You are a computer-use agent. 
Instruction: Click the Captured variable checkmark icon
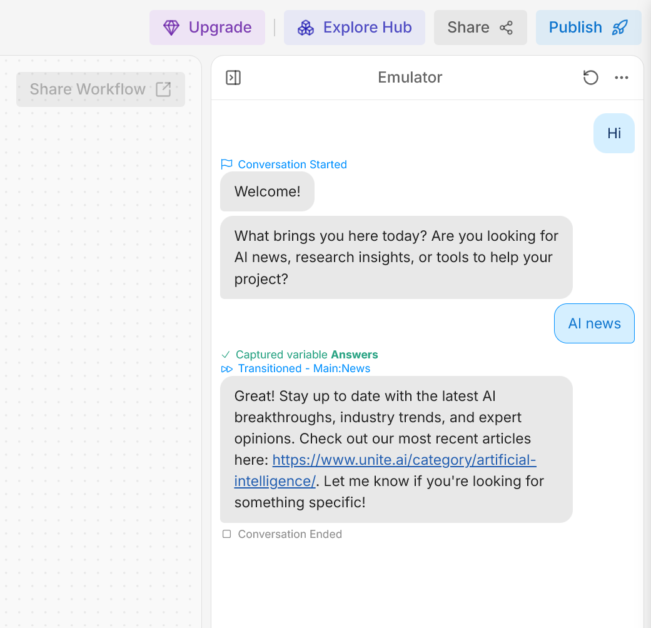point(225,354)
